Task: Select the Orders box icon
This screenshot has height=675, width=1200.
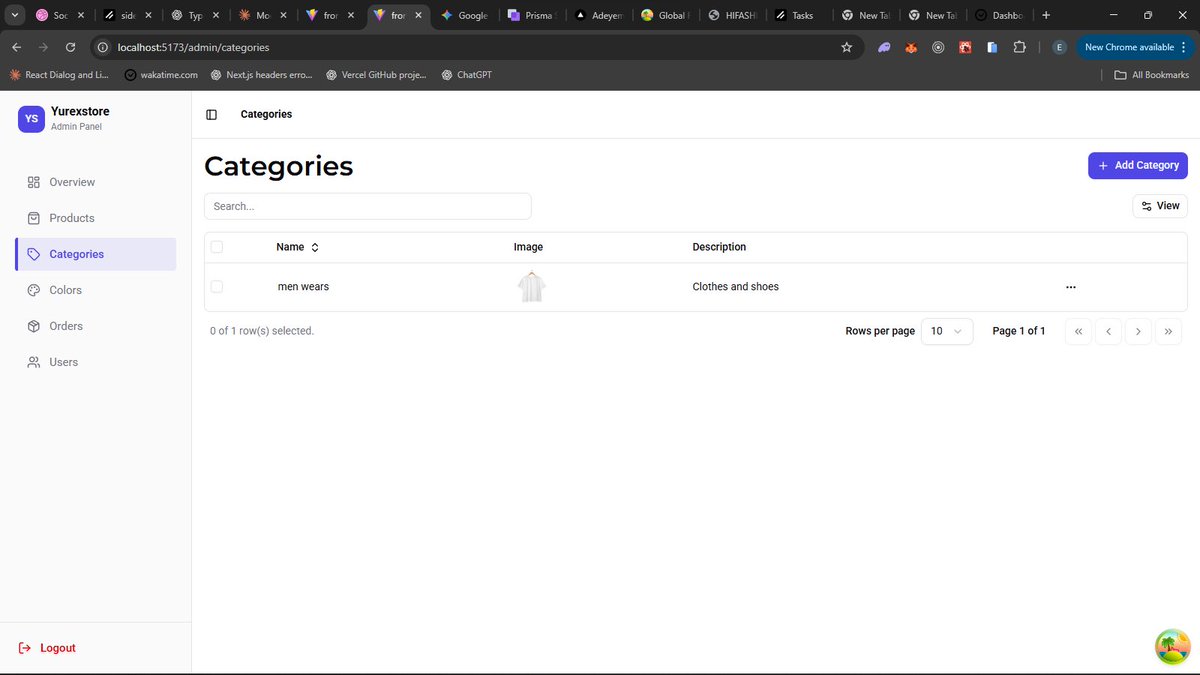Action: pos(32,326)
